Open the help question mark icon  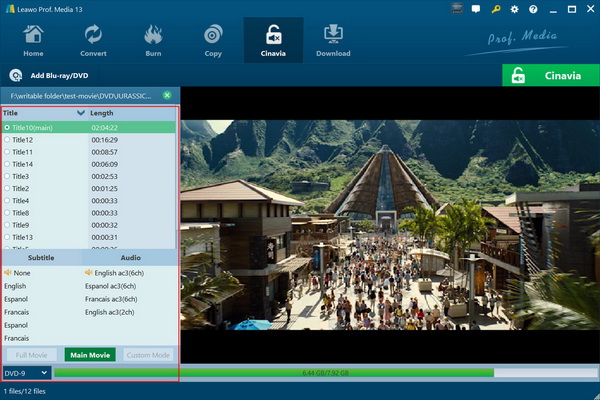pos(533,9)
